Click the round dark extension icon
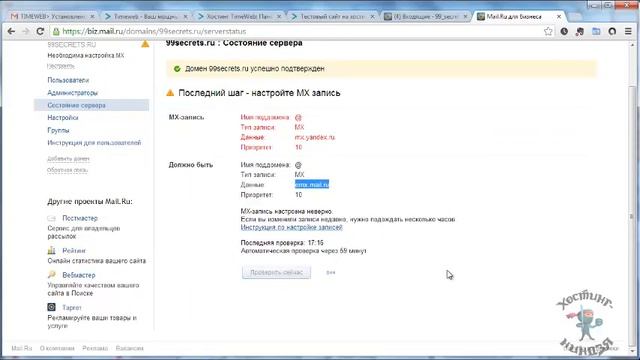Image resolution: width=640 pixels, height=360 pixels. pos(612,31)
